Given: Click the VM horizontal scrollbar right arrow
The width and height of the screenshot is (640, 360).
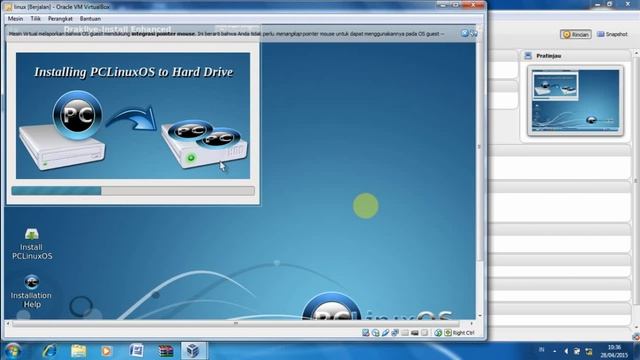Looking at the screenshot, I should (472, 323).
